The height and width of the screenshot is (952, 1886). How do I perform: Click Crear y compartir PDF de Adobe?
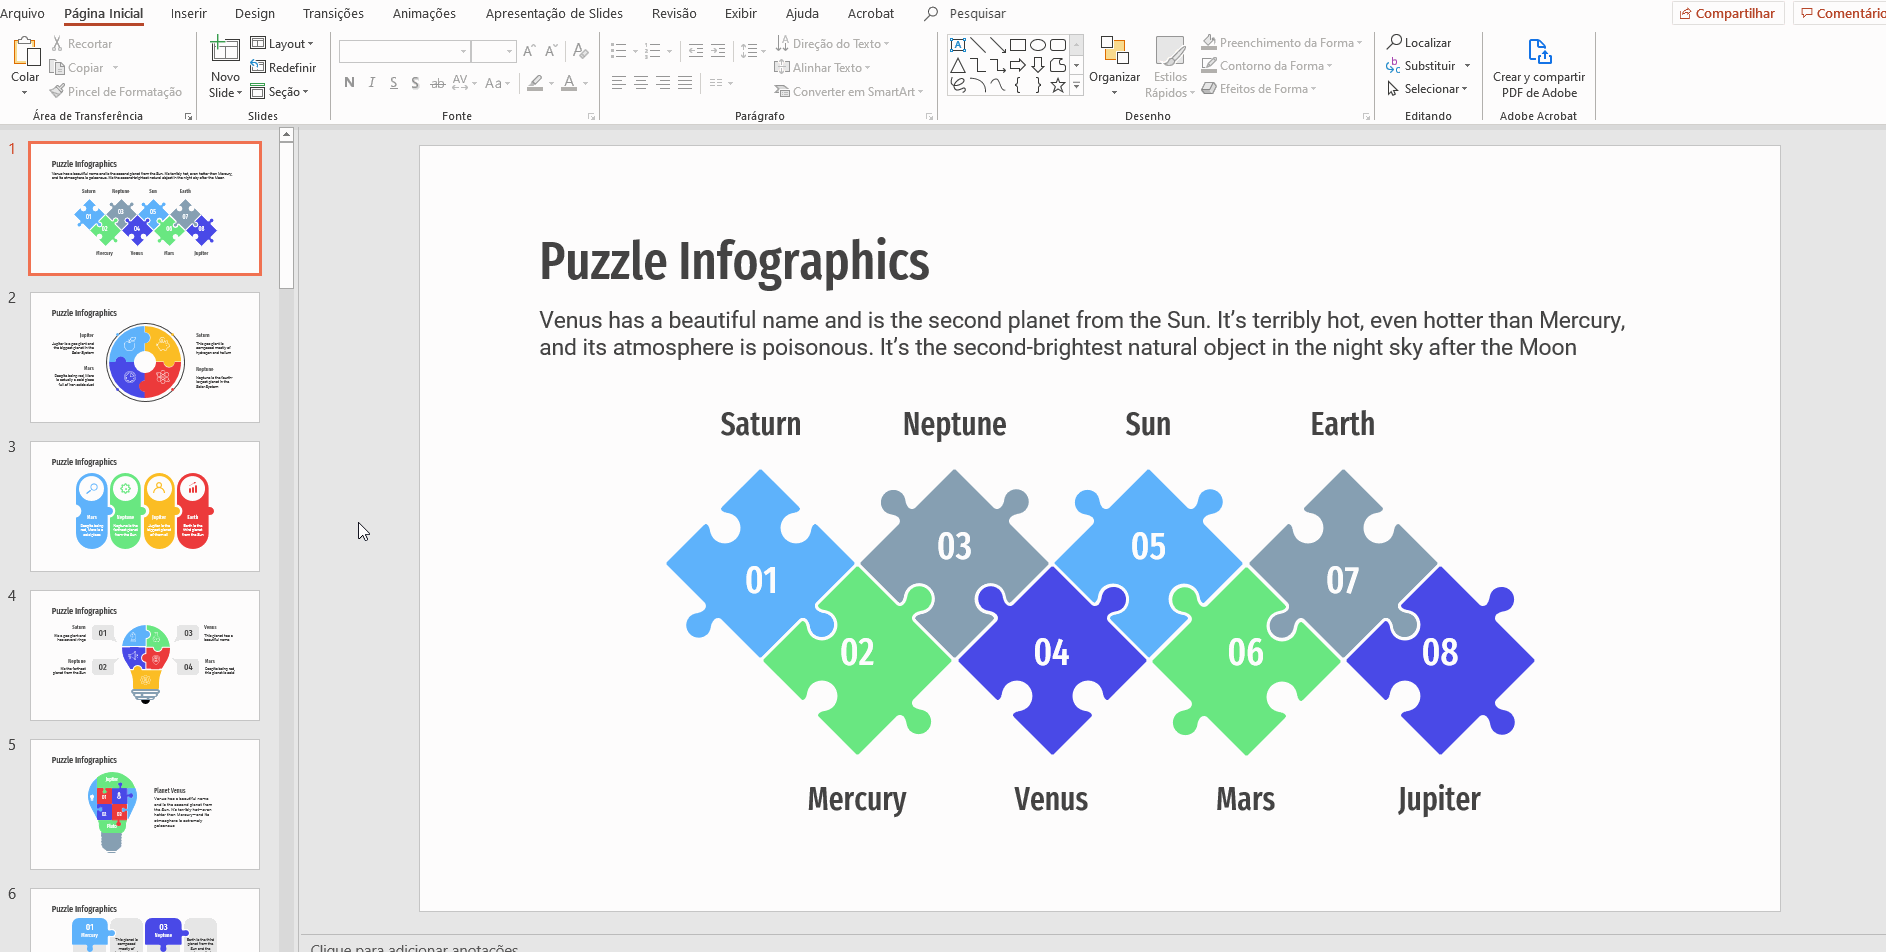1539,69
